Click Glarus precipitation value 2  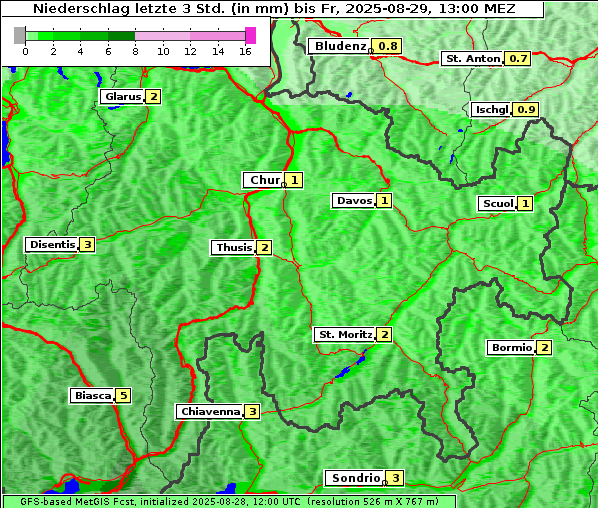pos(153,97)
